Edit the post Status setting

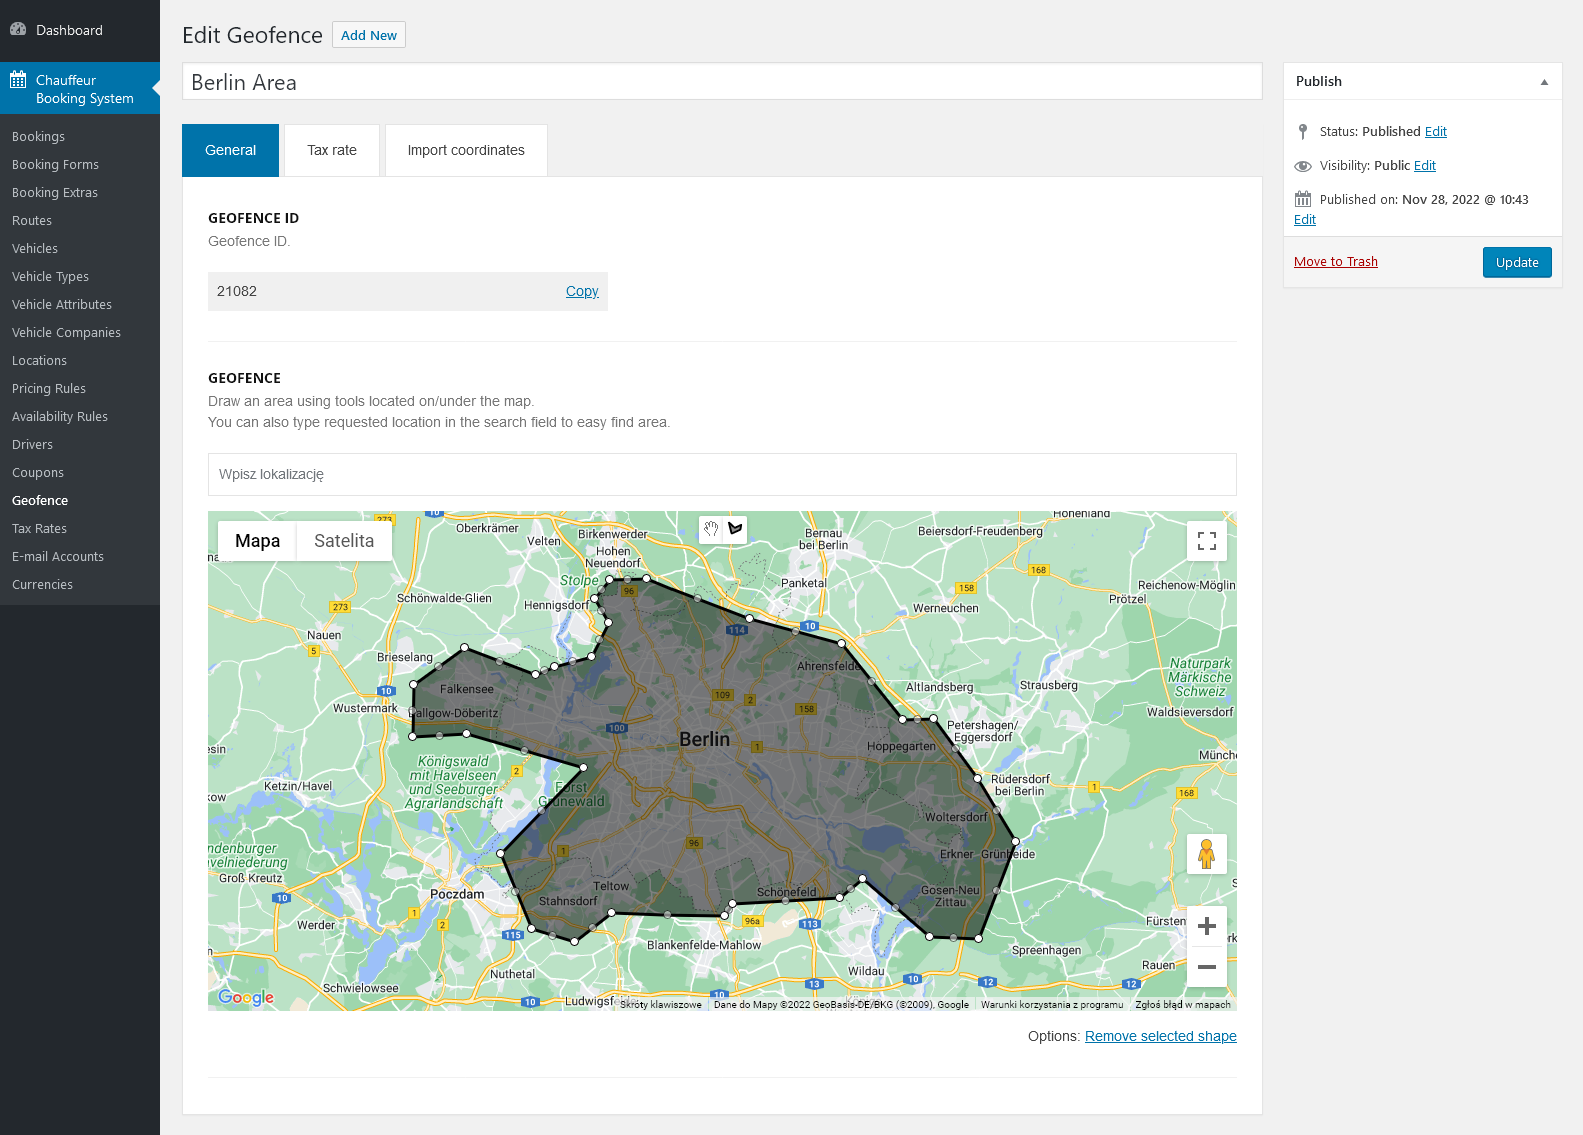pos(1435,132)
